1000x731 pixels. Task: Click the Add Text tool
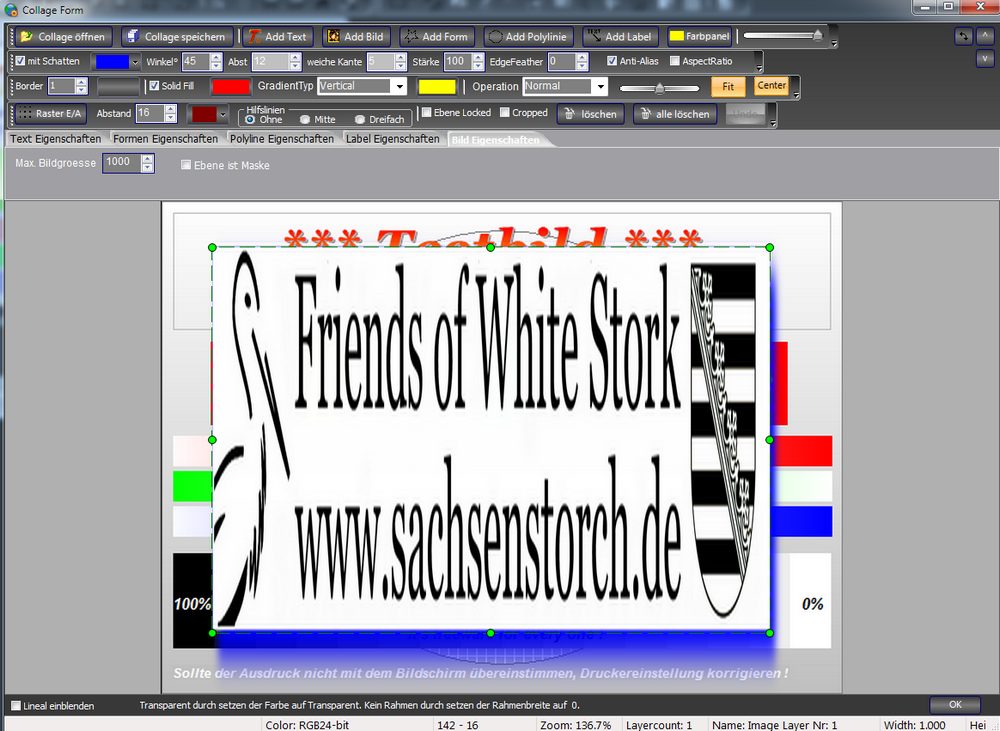click(x=279, y=36)
